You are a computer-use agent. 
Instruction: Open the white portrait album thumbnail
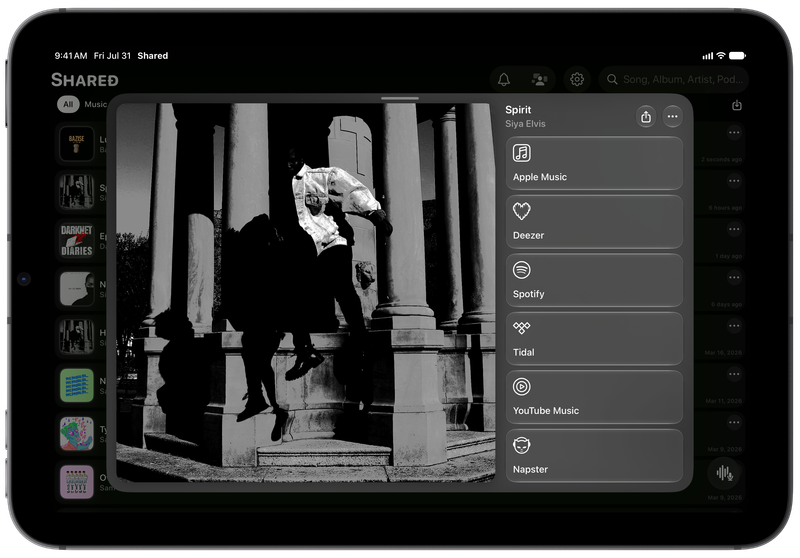(77, 289)
